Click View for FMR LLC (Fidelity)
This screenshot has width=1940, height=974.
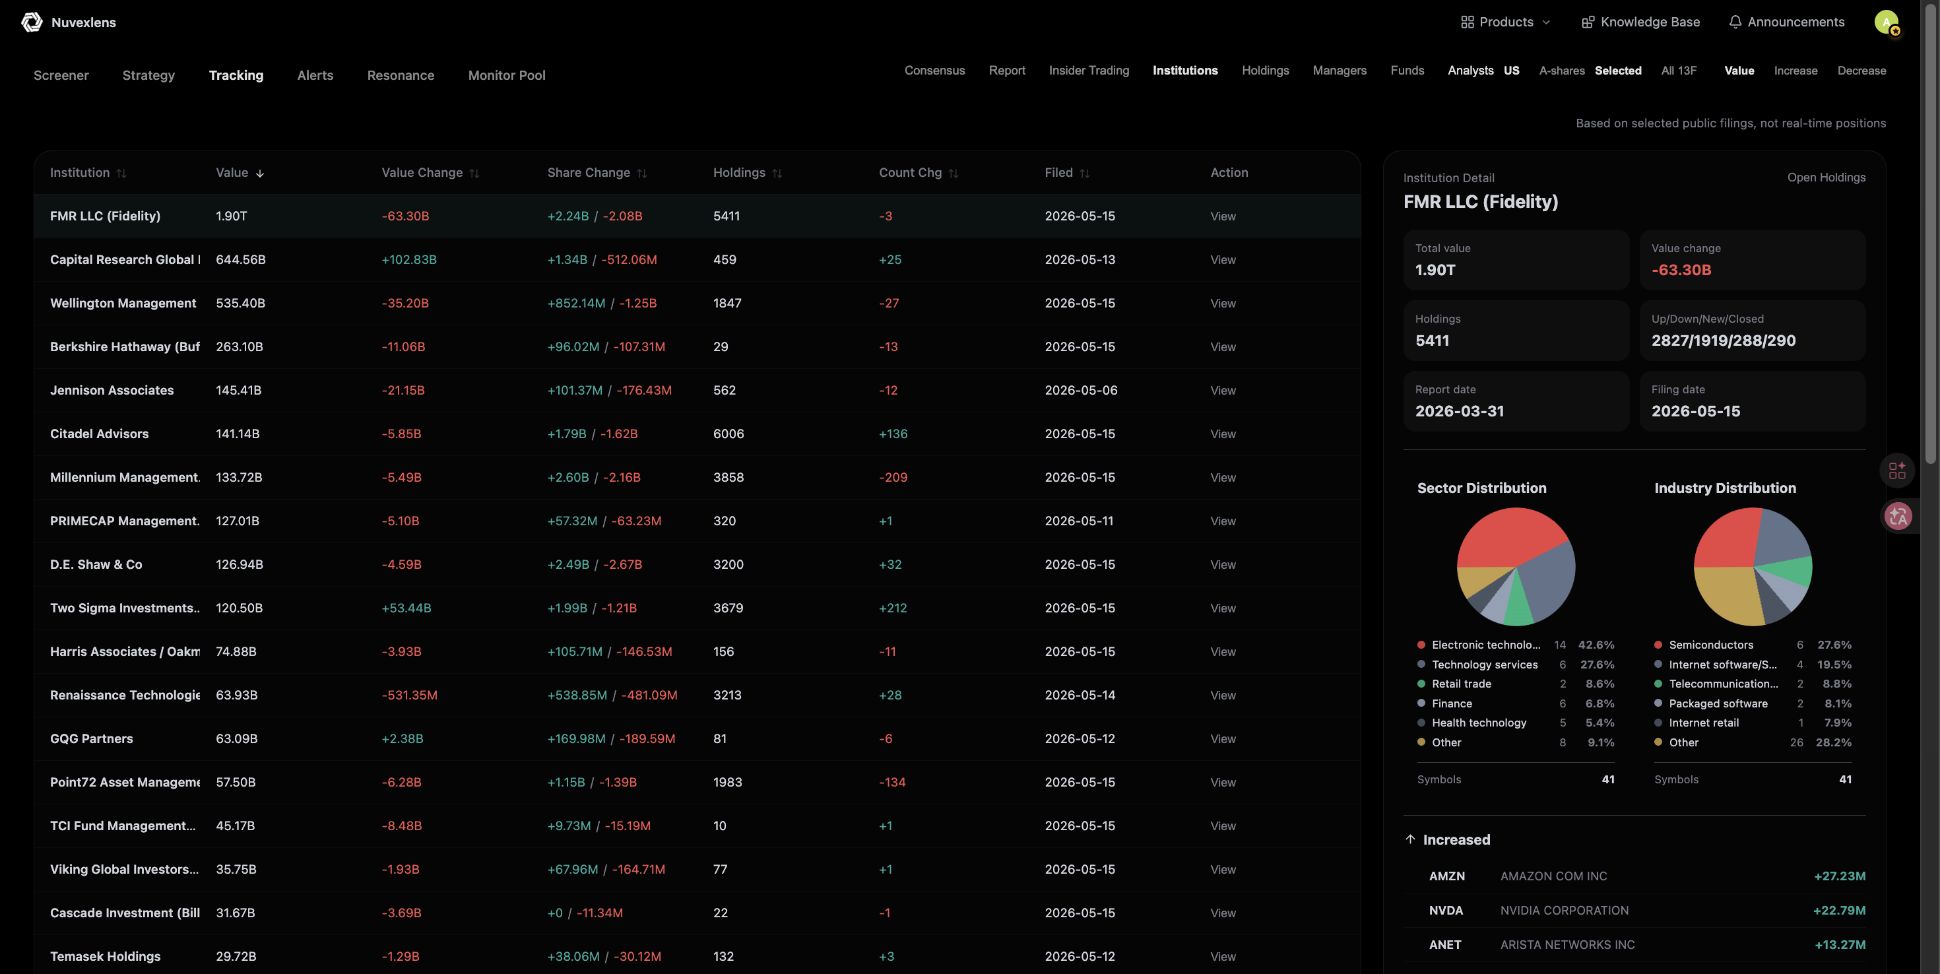[1223, 217]
